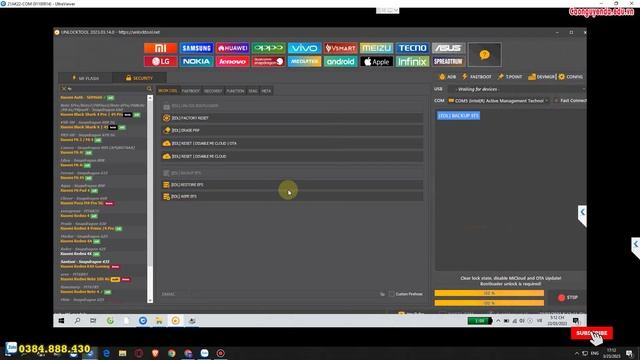640x360 pixels.
Task: Select the Huawei brand logo
Action: click(x=232, y=48)
